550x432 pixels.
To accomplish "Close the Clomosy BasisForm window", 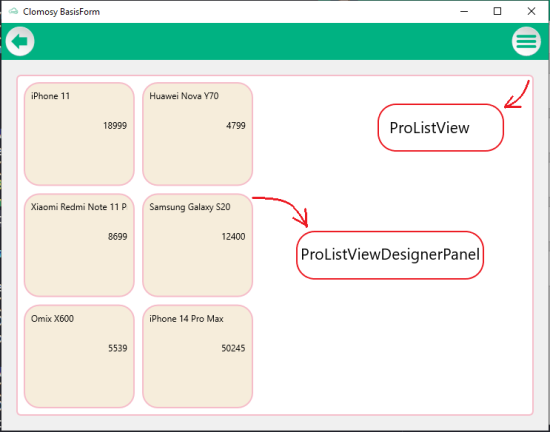I will [x=531, y=12].
